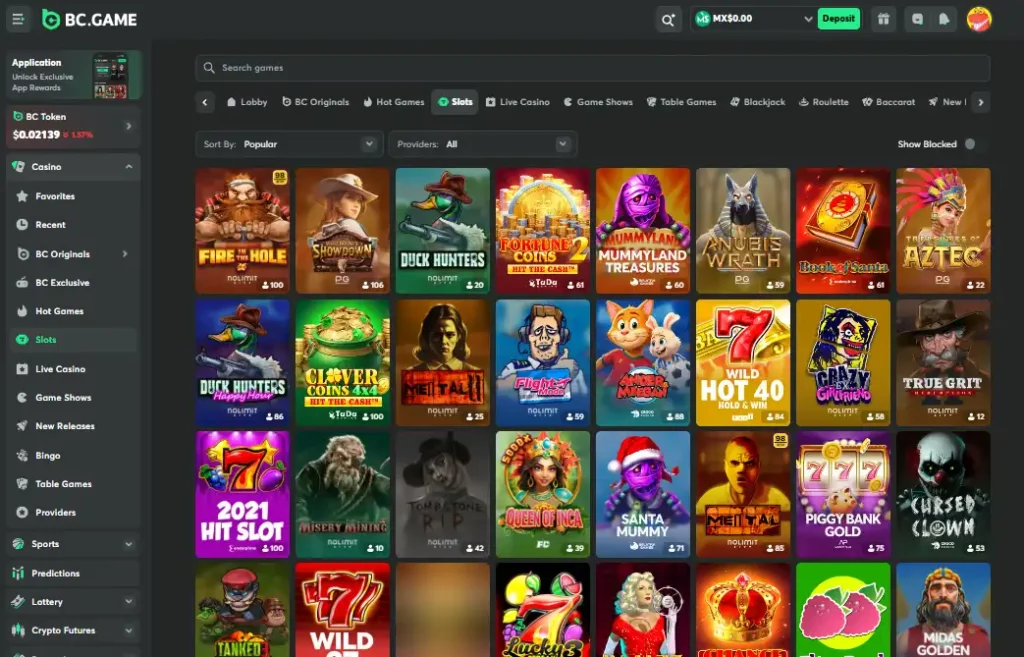Switch to the Roulette tab
The image size is (1024, 657).
[x=824, y=102]
